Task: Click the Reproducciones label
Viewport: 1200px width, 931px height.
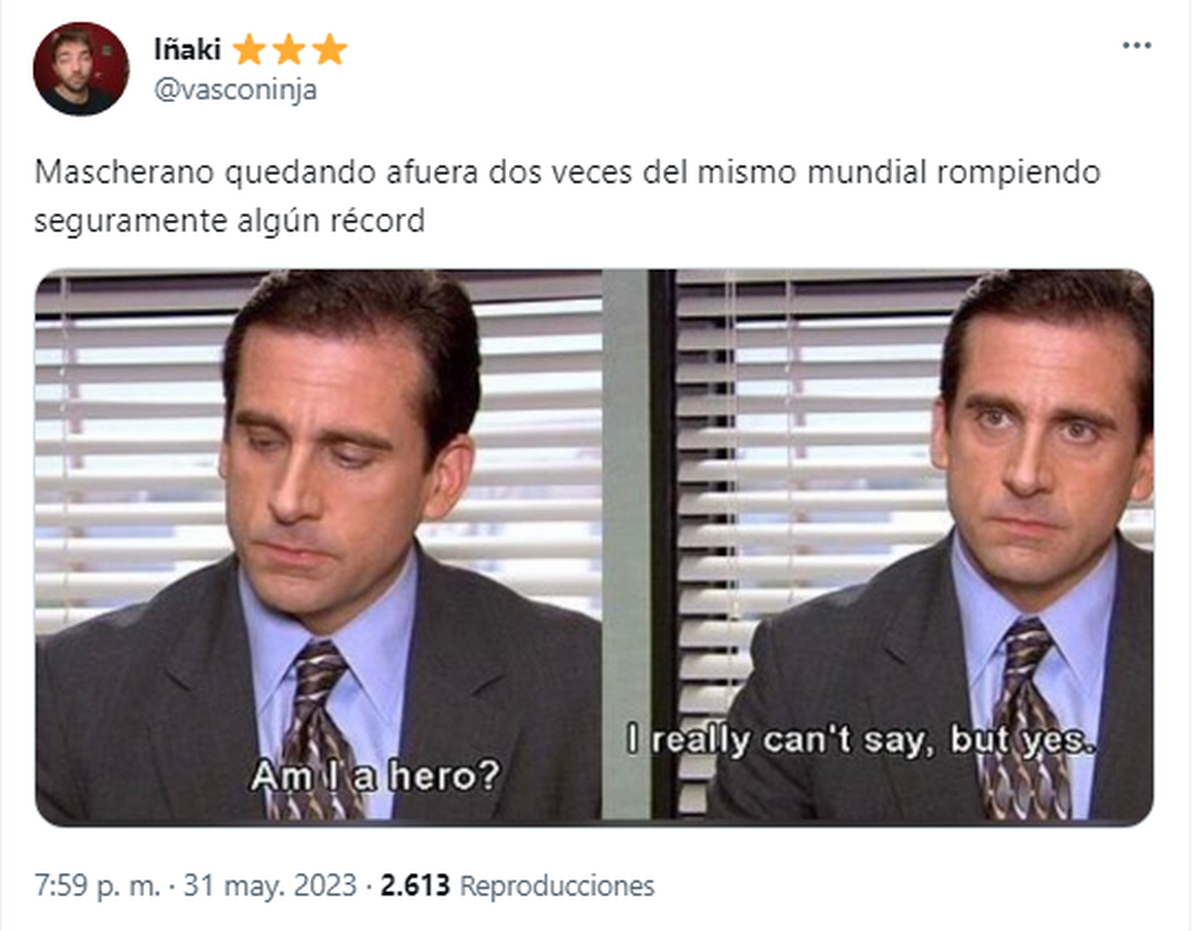Action: (x=557, y=886)
